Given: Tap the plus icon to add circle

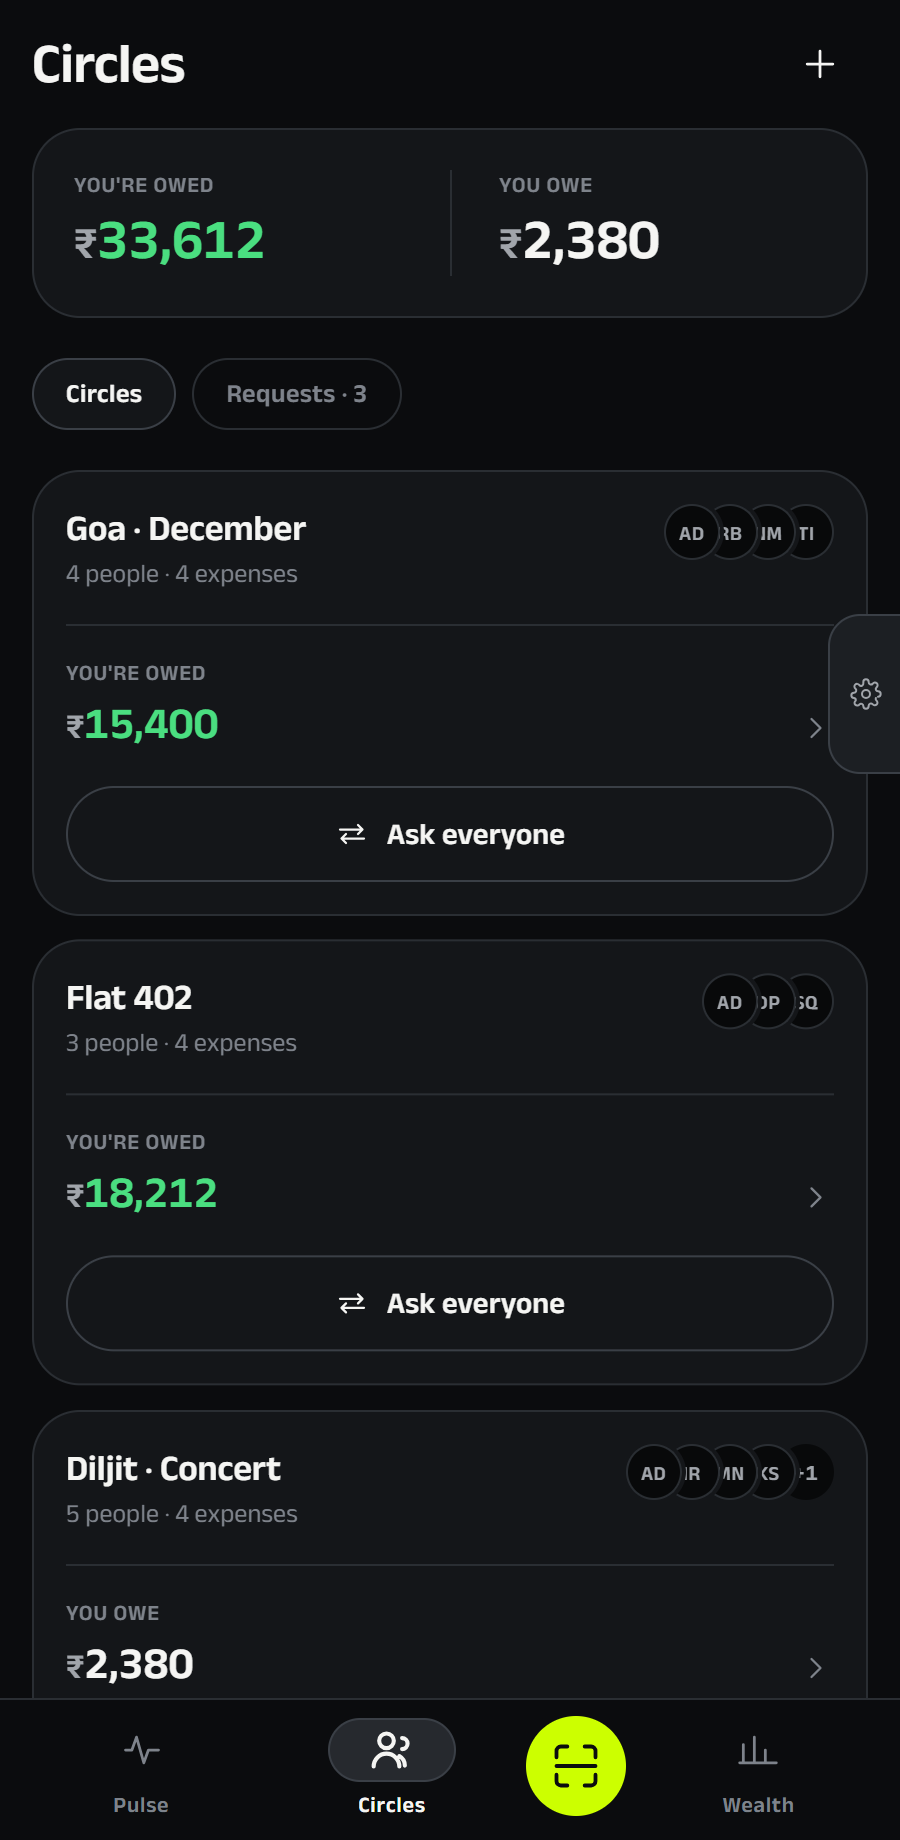Looking at the screenshot, I should coord(820,64).
